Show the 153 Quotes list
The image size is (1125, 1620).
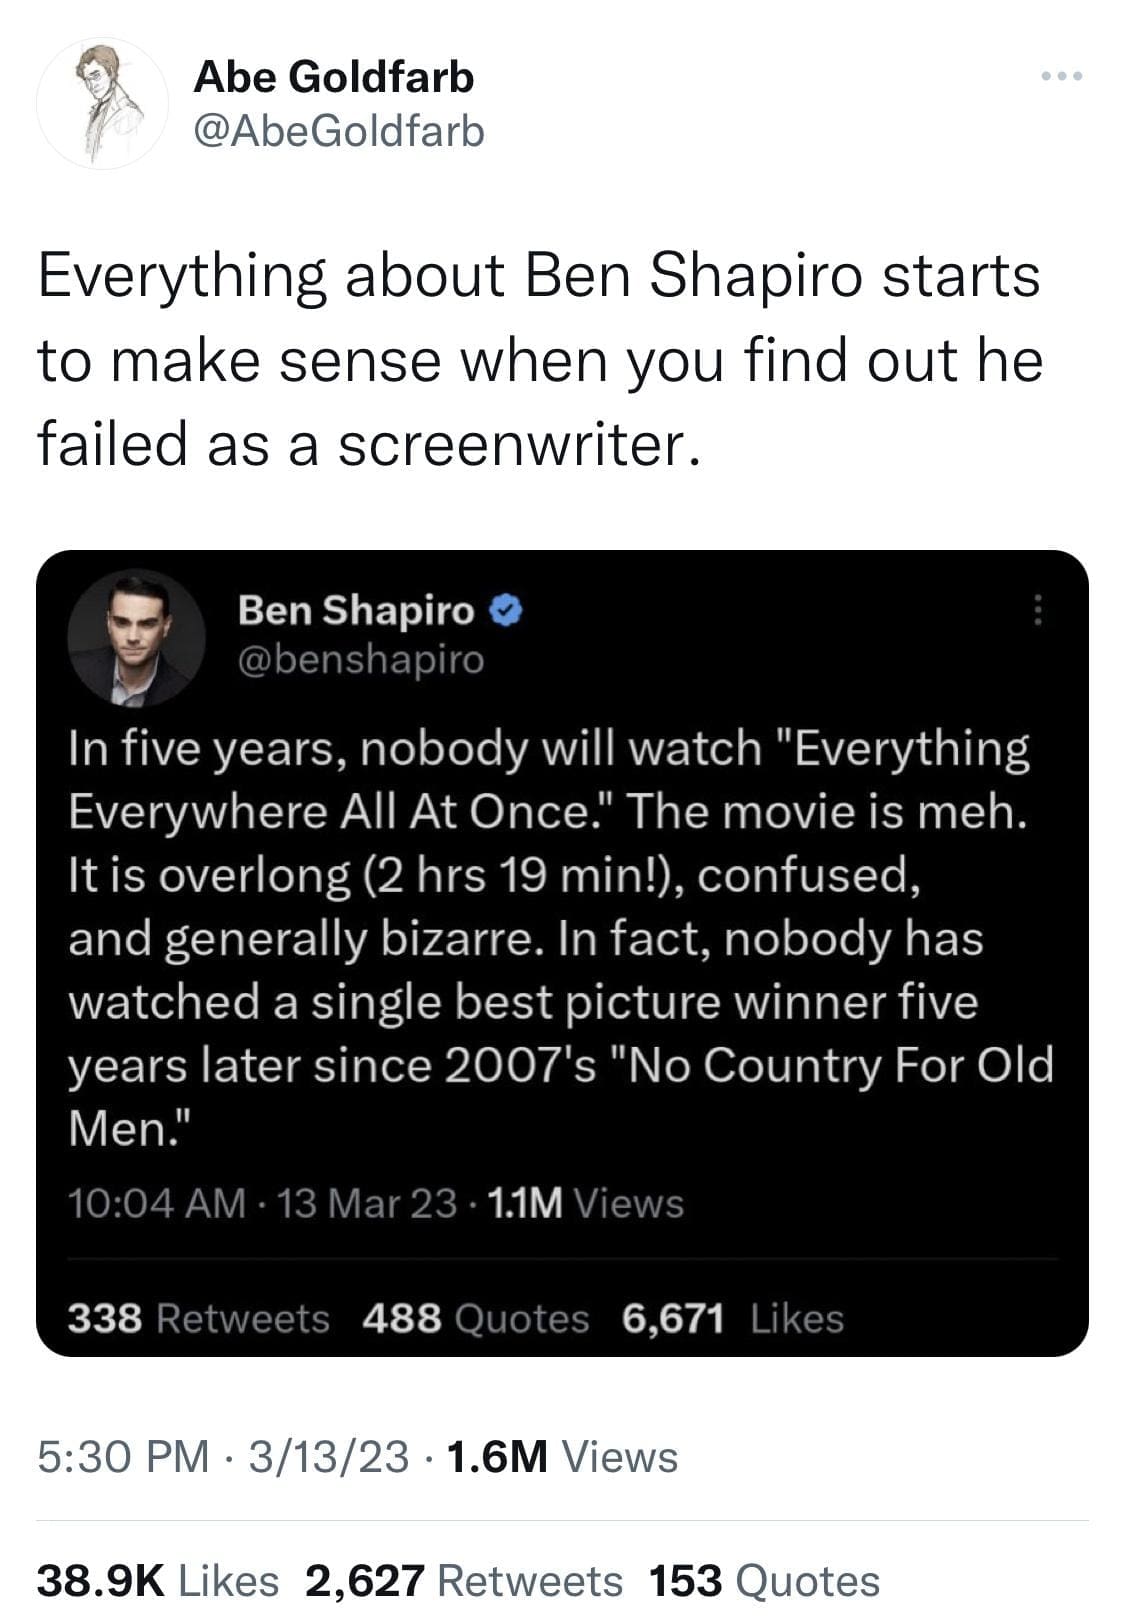765,1581
